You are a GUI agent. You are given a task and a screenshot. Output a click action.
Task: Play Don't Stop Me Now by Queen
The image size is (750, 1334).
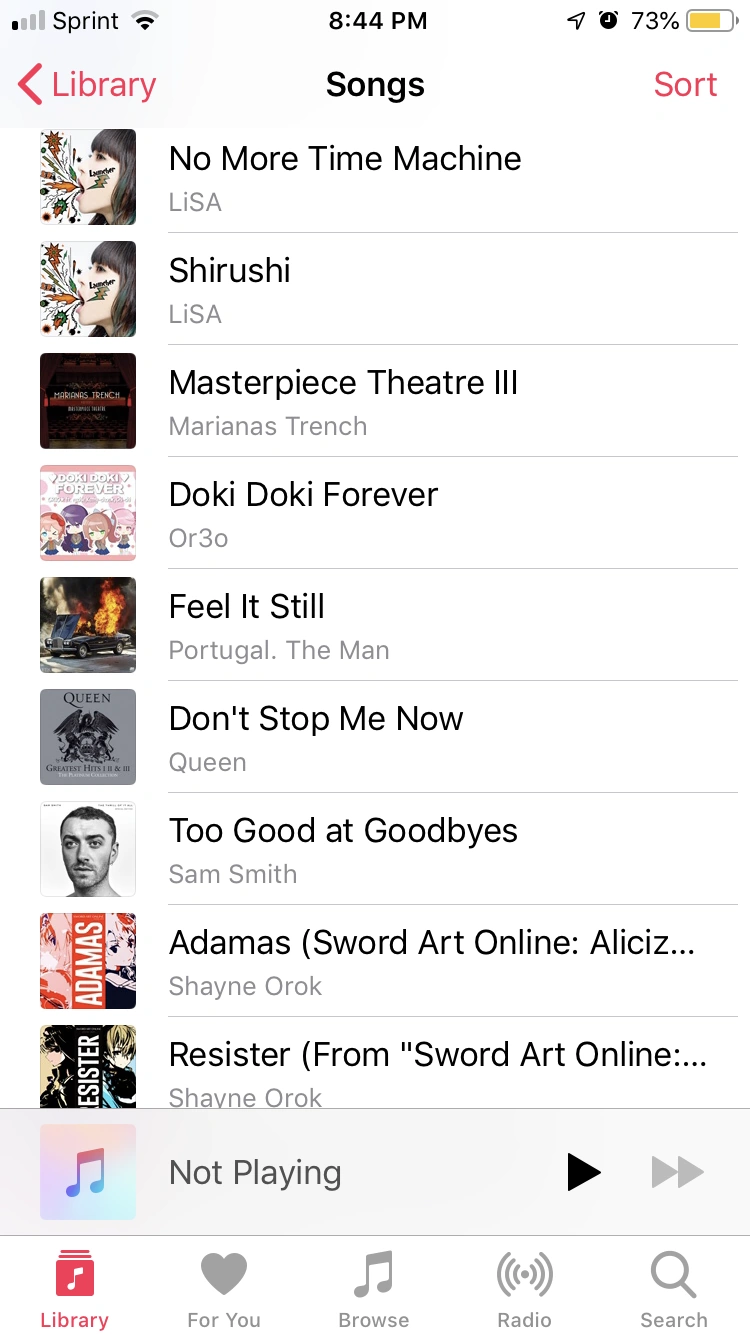(x=316, y=737)
